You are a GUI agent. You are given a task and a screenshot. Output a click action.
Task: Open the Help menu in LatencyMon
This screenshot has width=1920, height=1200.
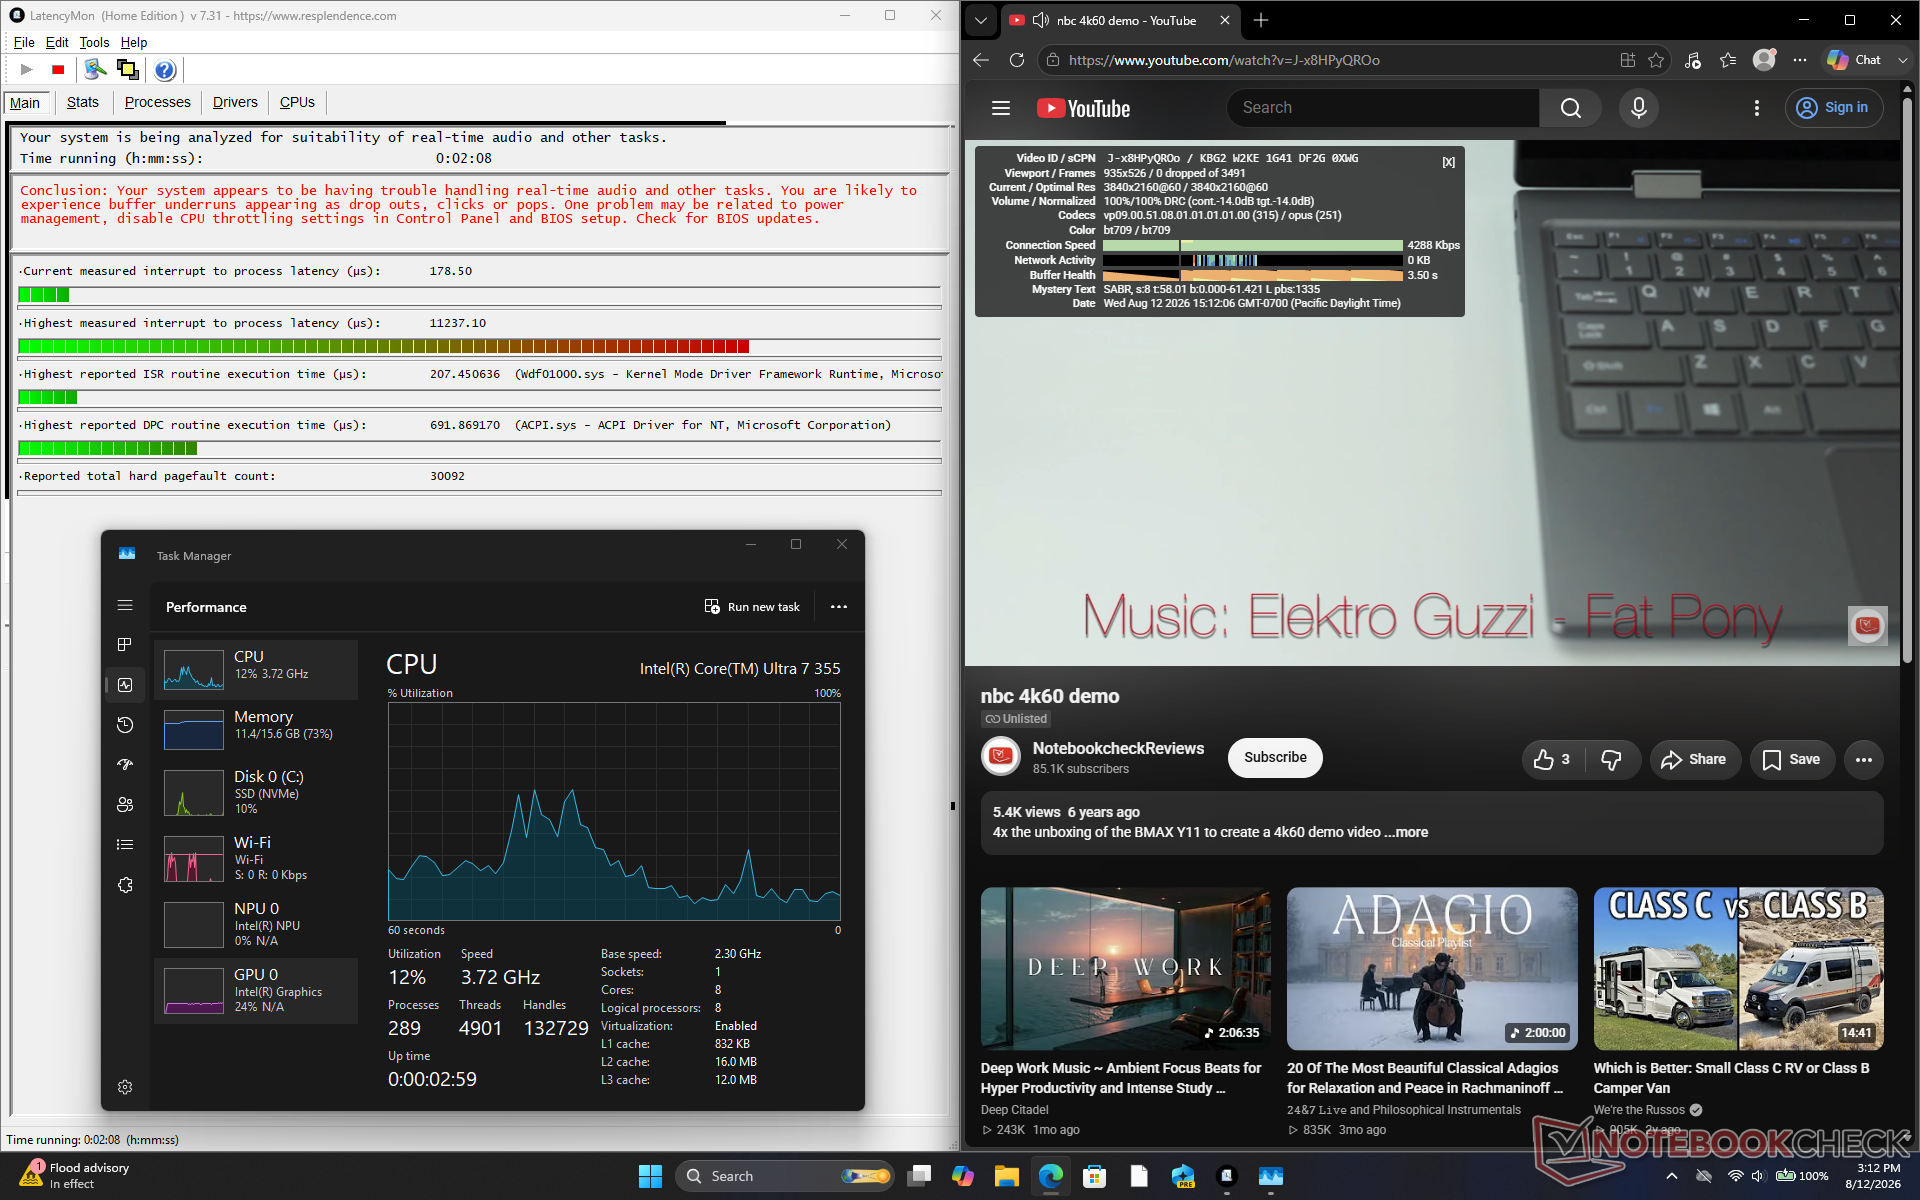pos(134,42)
